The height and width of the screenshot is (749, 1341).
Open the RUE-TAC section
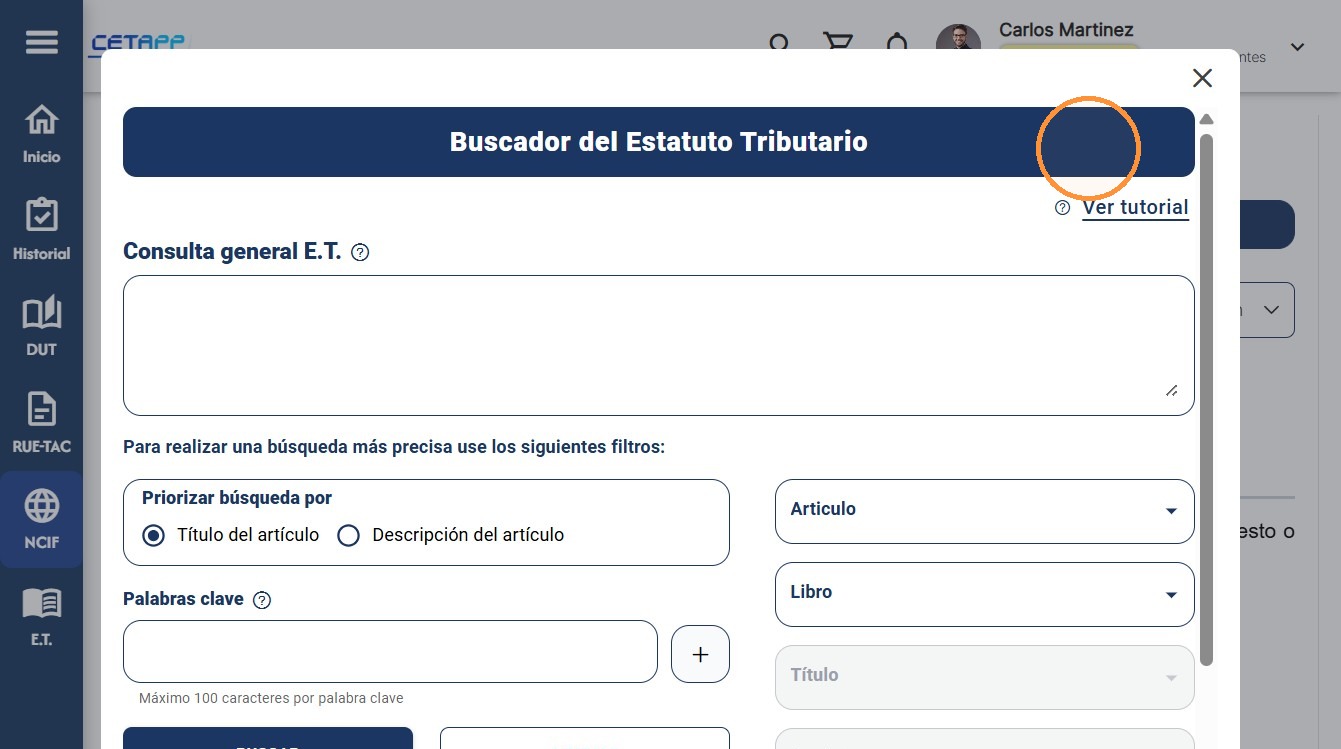[x=41, y=423]
